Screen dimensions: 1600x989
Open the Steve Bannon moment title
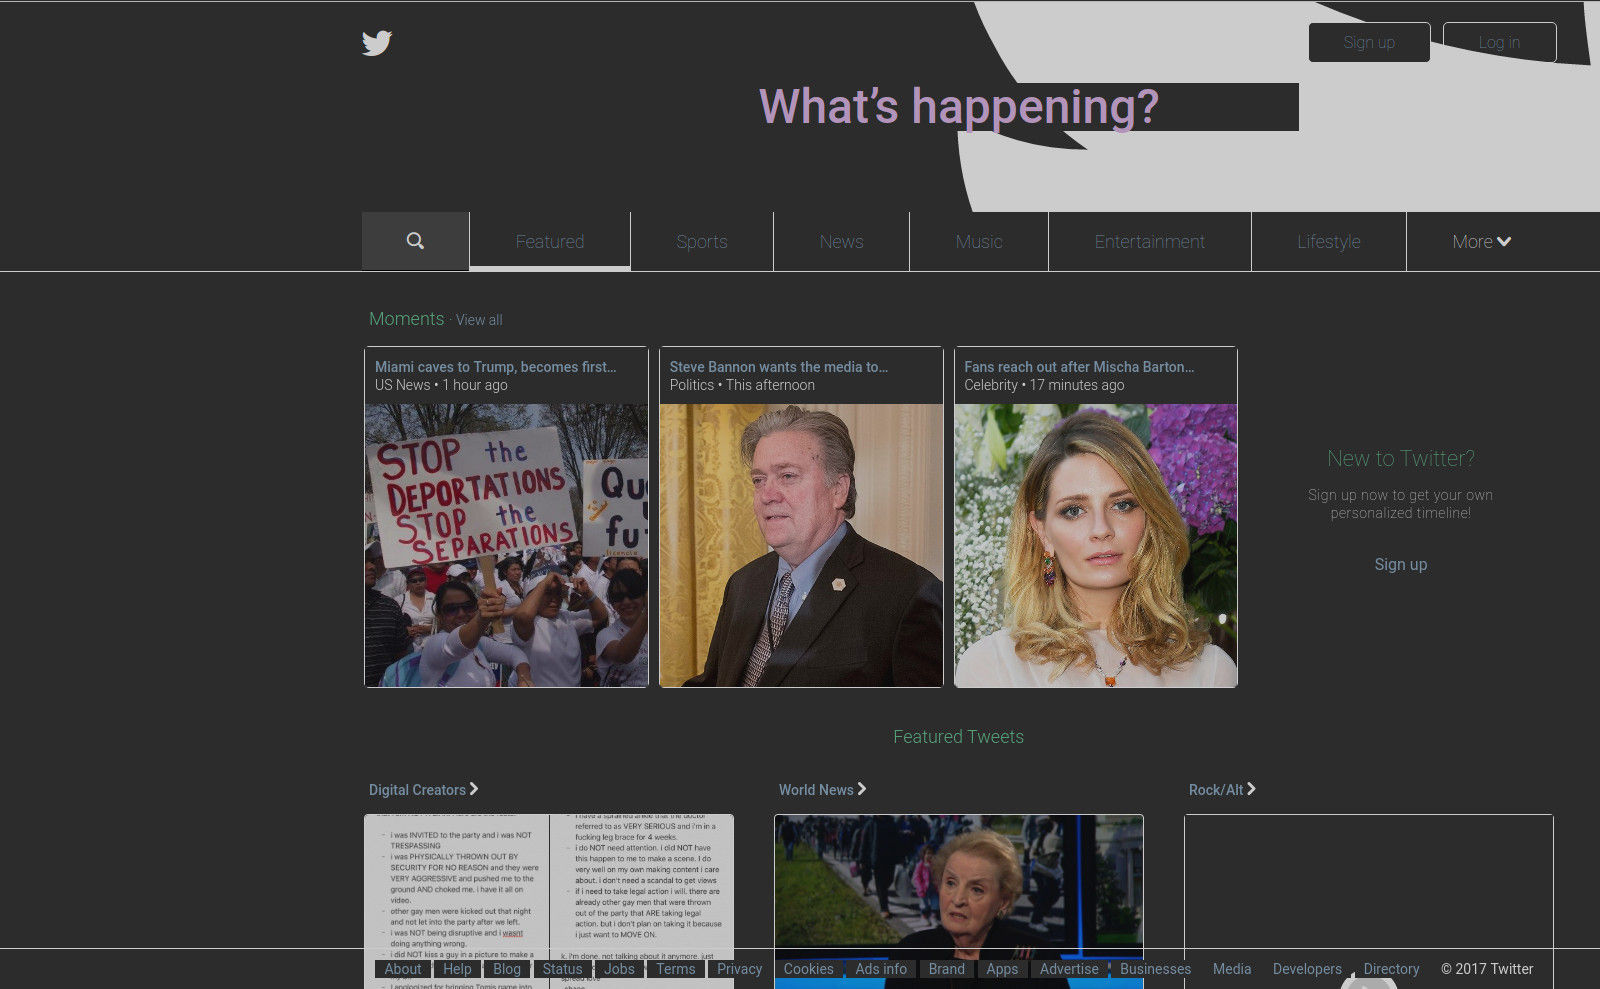(779, 367)
